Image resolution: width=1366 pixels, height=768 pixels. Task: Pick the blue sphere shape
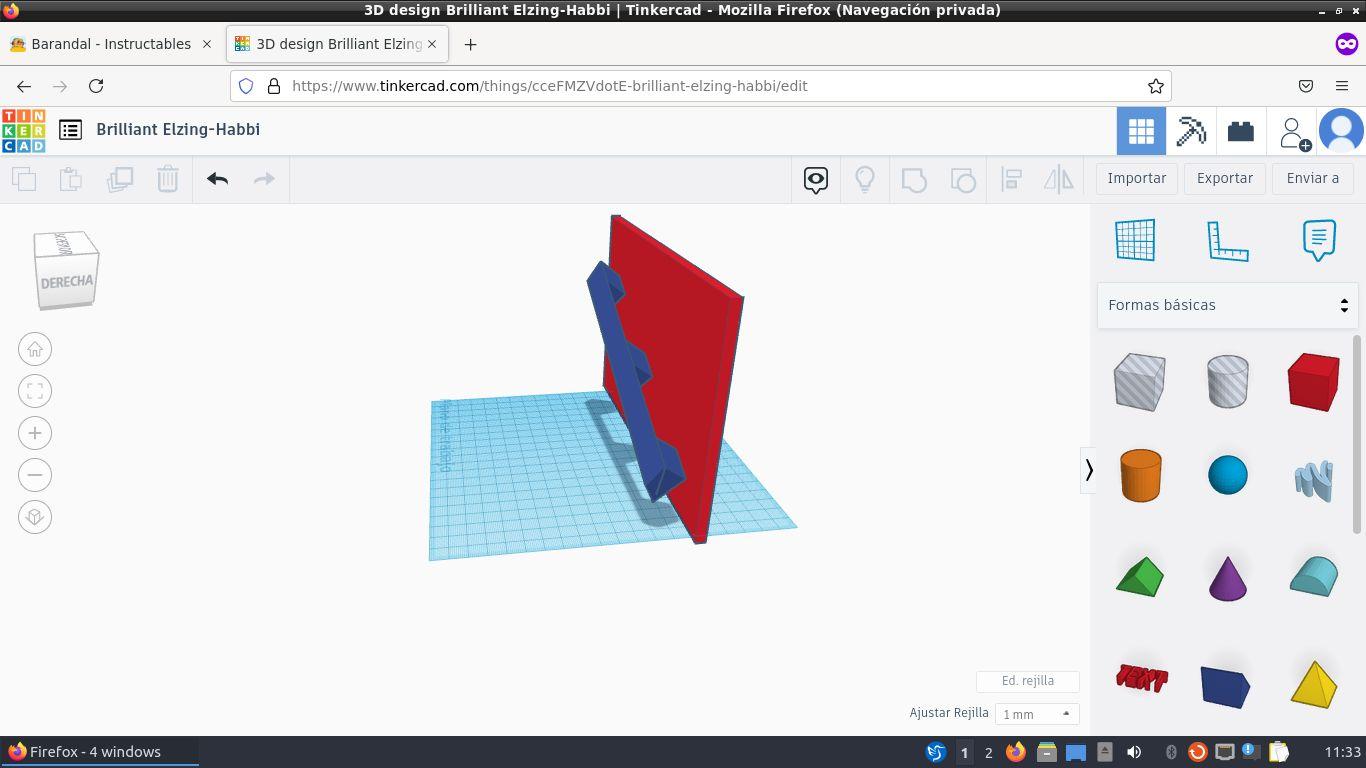tap(1228, 475)
